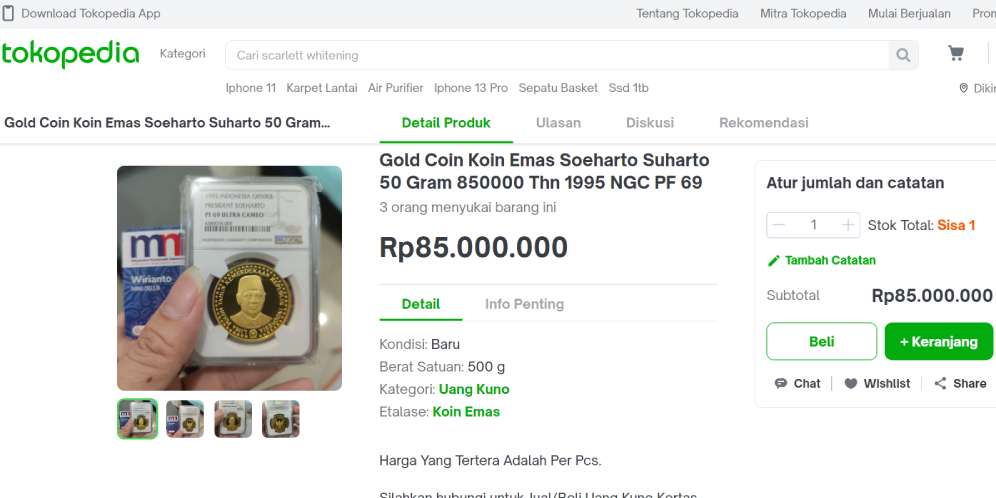Open Koin Emas etalase link
This screenshot has width=996, height=498.
pyautogui.click(x=466, y=412)
